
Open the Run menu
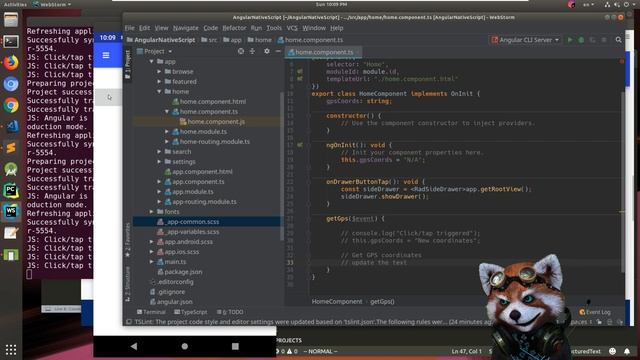(256, 28)
